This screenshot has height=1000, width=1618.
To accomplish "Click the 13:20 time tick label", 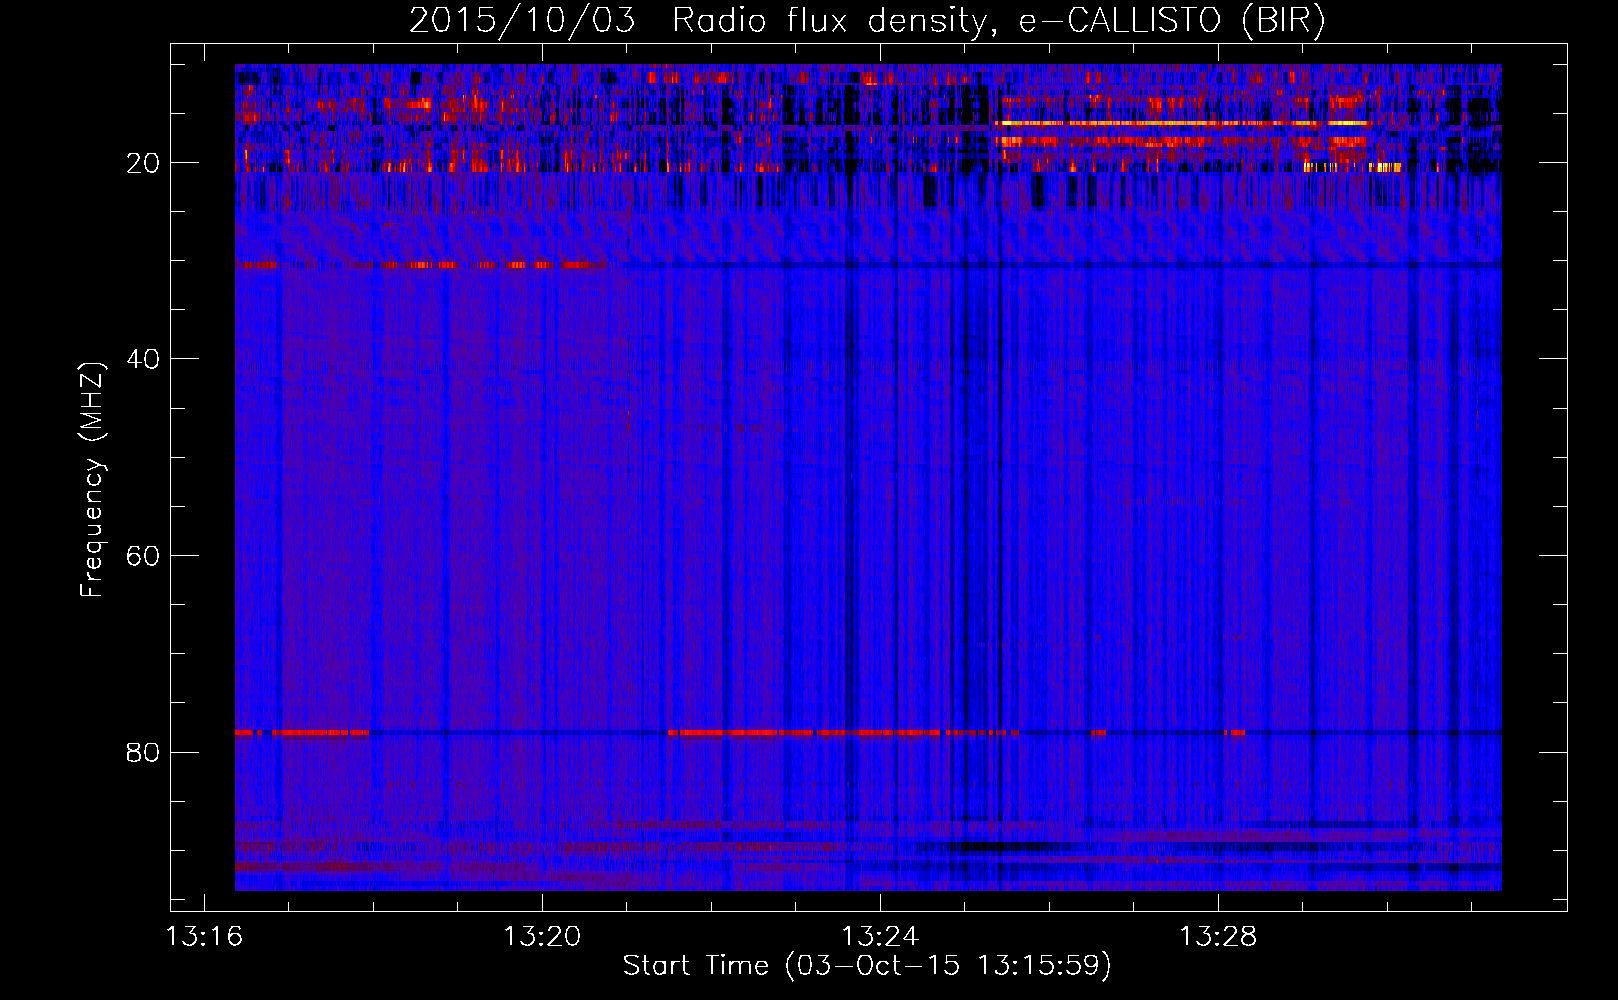I will click(x=542, y=937).
